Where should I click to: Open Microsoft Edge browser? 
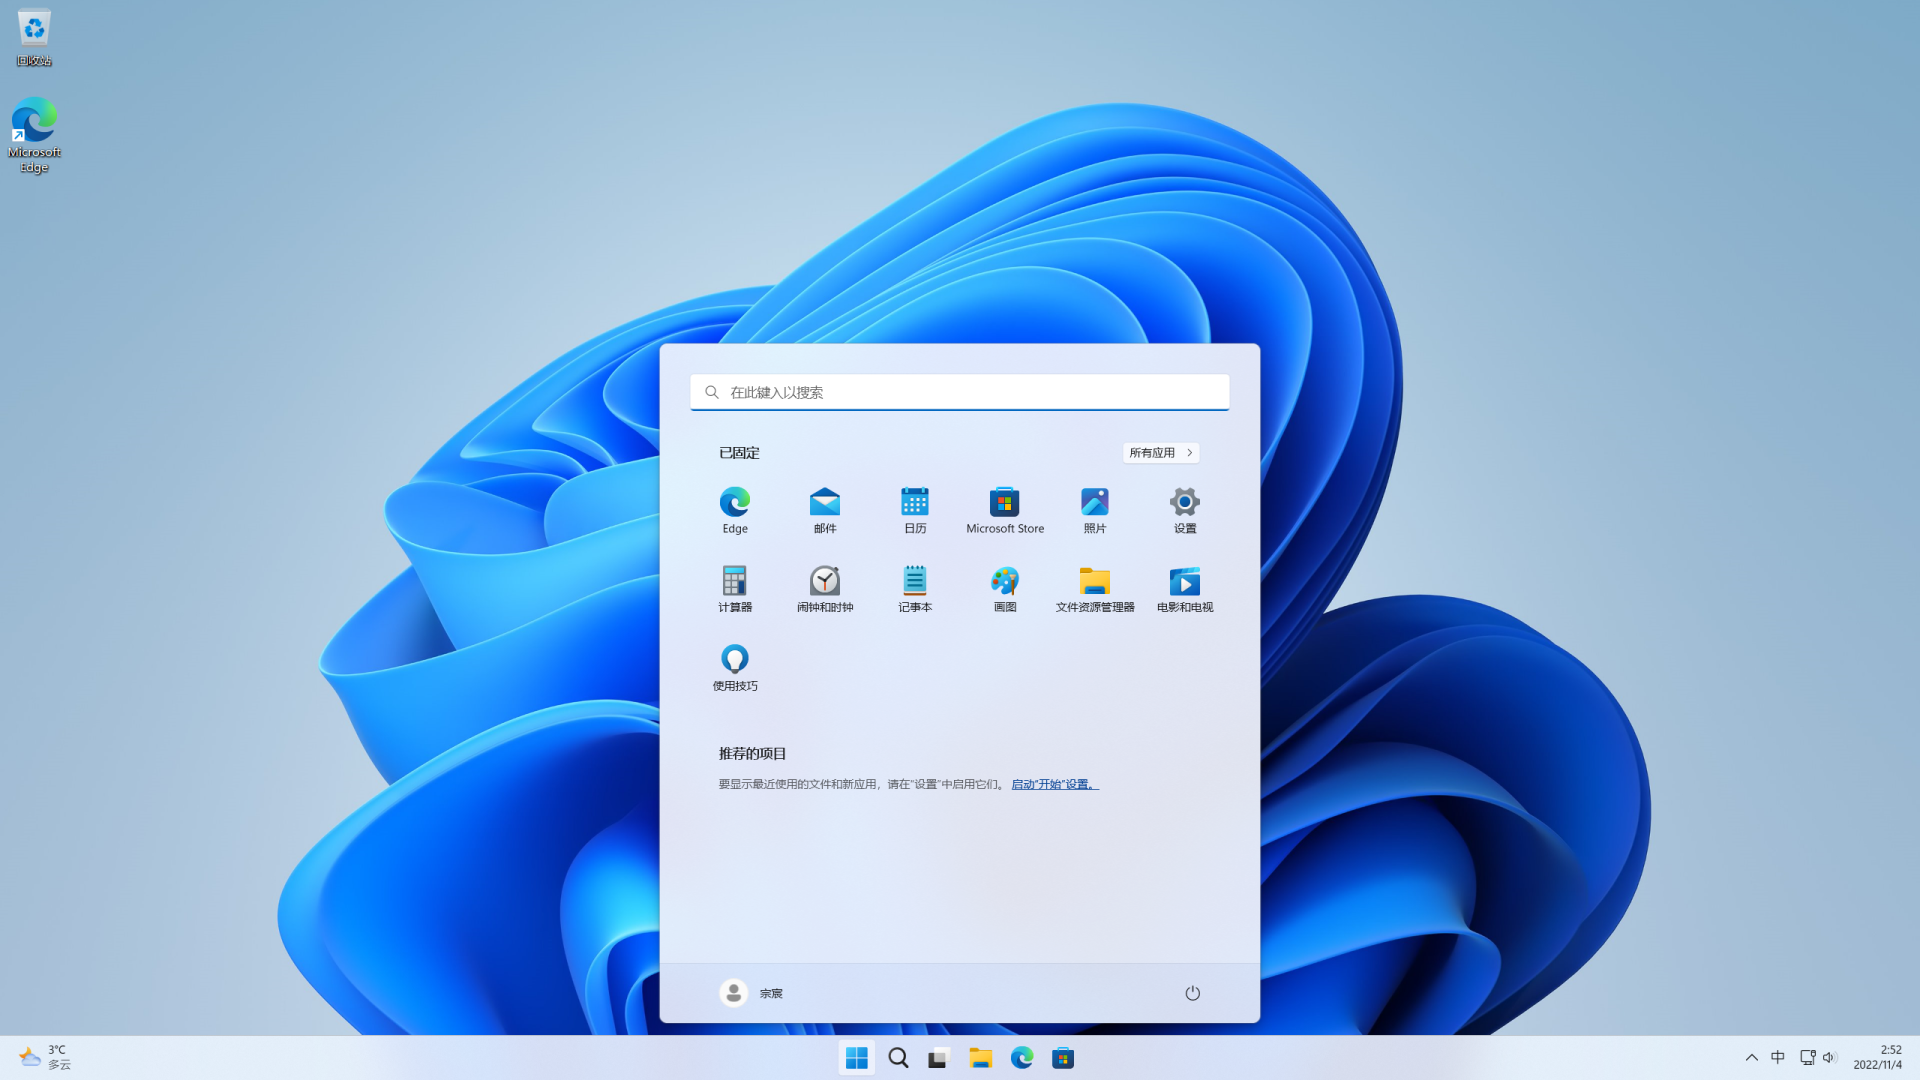click(x=735, y=508)
